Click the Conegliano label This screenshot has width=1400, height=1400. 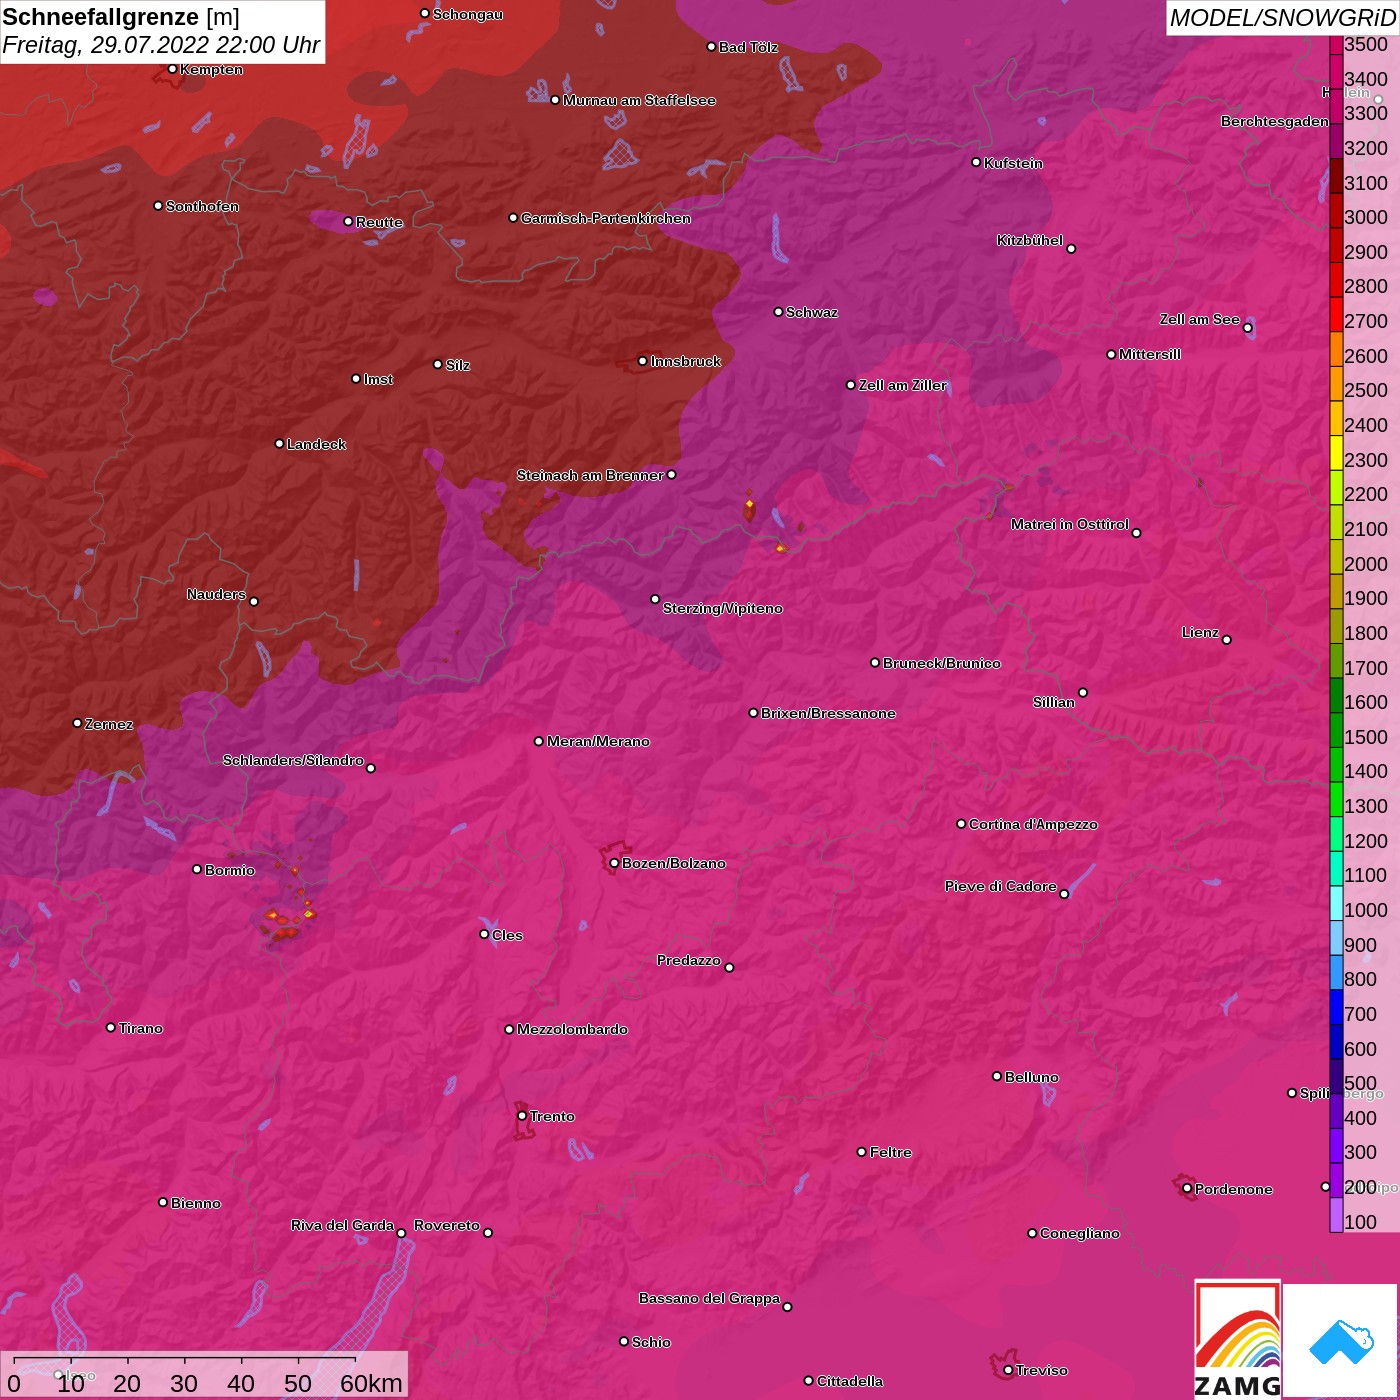tap(1080, 1233)
